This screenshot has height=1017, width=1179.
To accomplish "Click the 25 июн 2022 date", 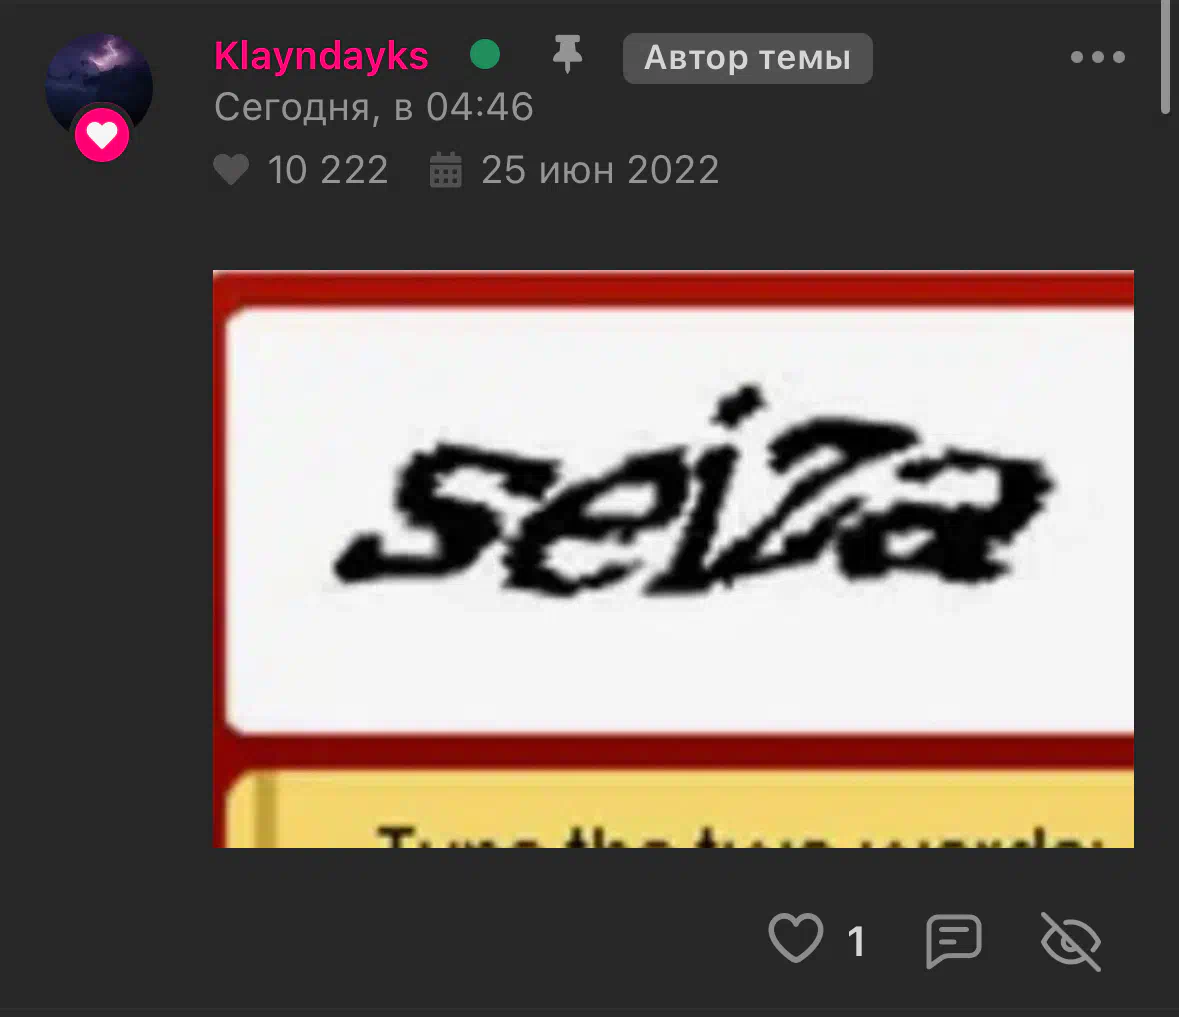I will point(600,170).
